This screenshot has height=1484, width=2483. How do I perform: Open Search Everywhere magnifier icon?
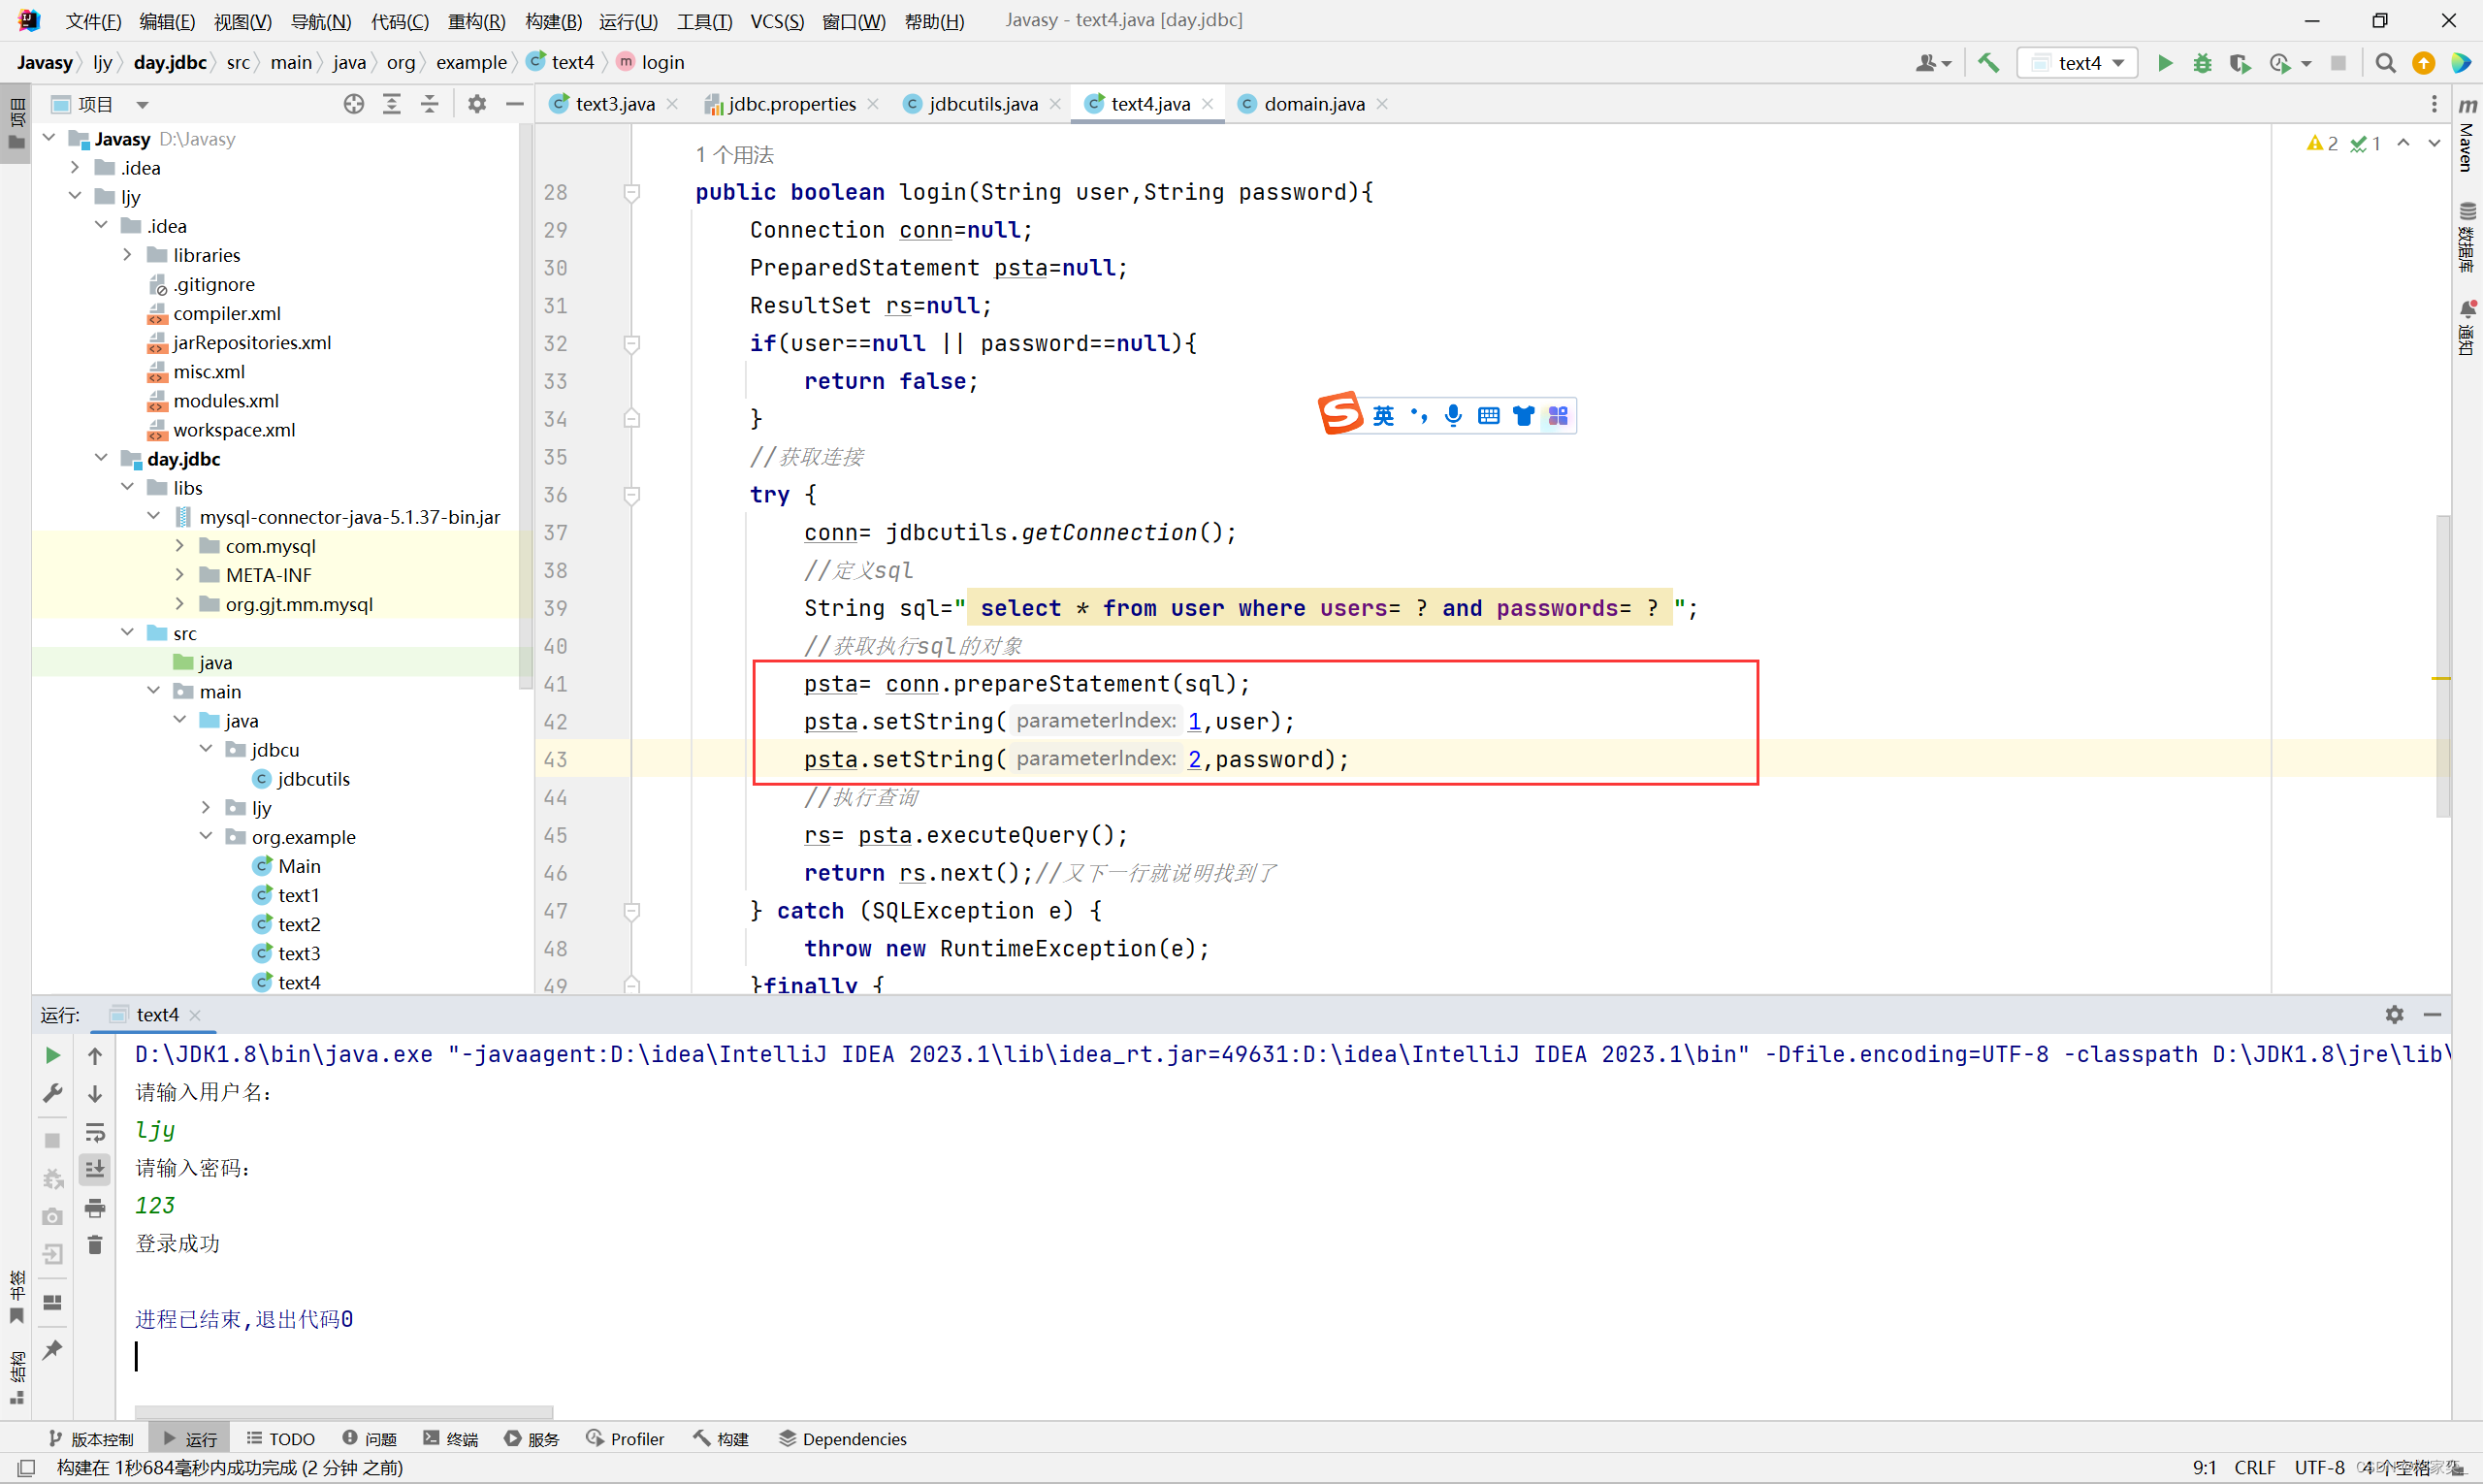pos(2385,63)
